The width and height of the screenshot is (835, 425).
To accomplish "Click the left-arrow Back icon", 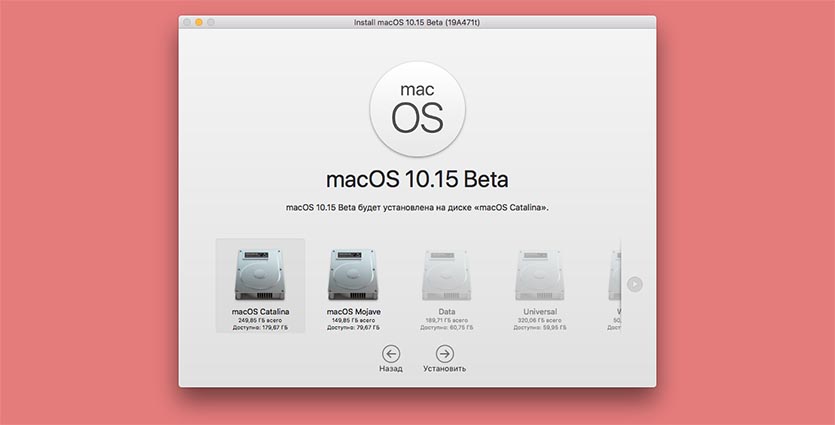I will (x=391, y=353).
